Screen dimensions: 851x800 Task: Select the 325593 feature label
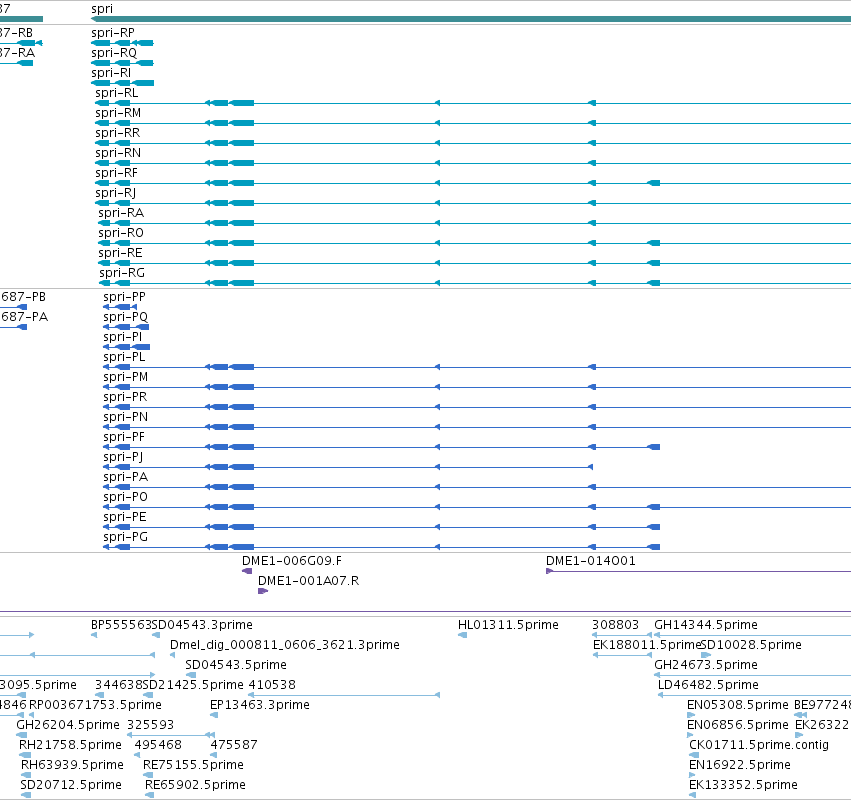150,725
